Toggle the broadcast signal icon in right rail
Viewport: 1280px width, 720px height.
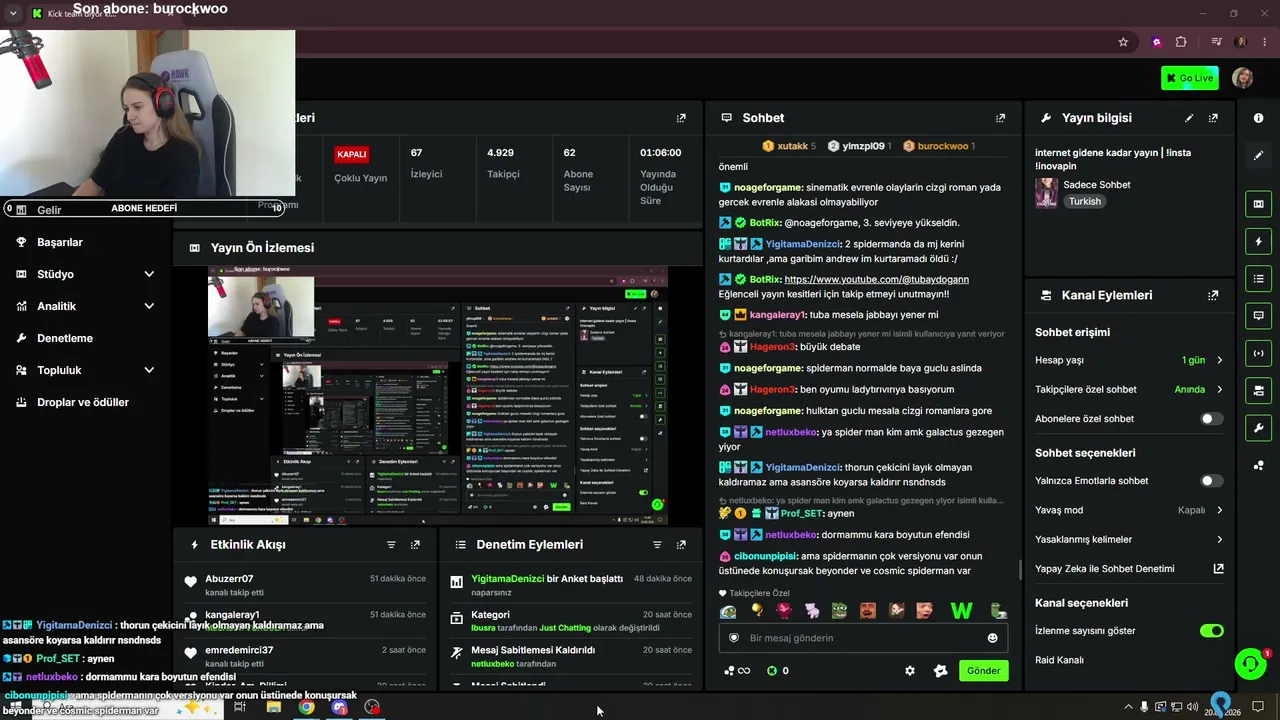1258,352
